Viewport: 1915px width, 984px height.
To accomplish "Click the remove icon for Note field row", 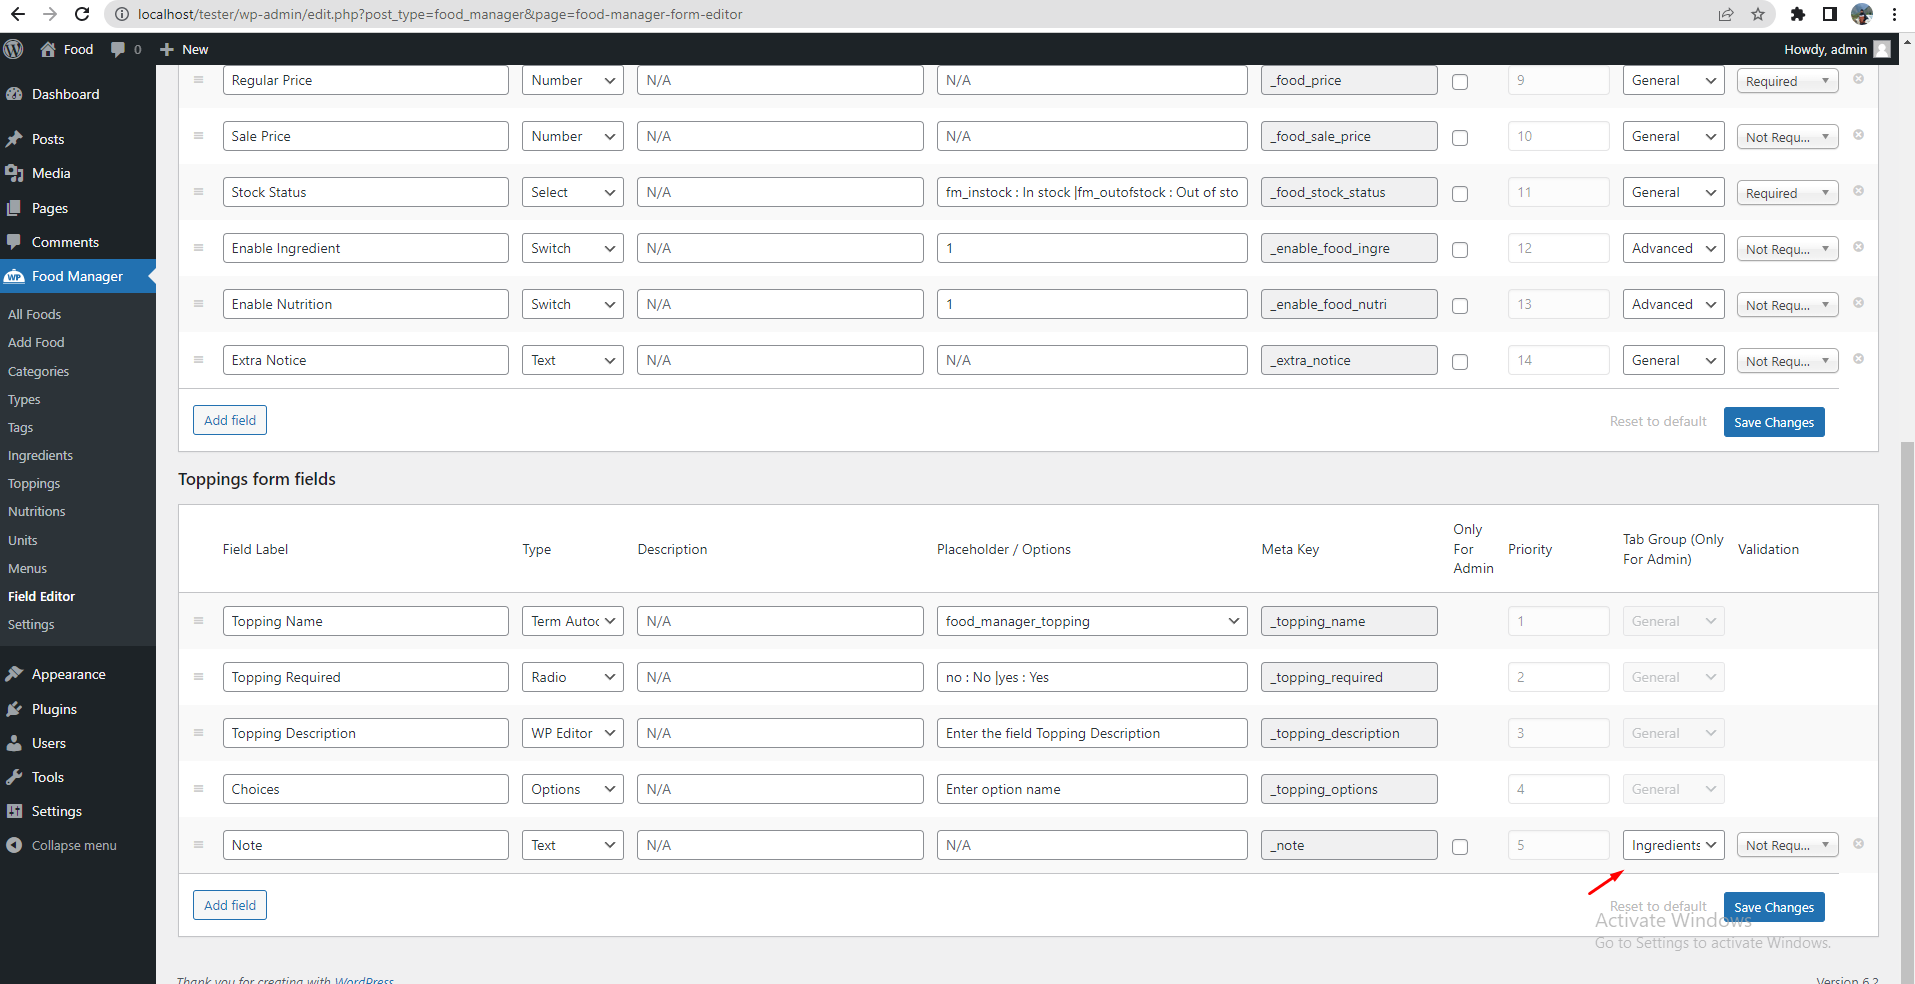I will [x=1858, y=844].
